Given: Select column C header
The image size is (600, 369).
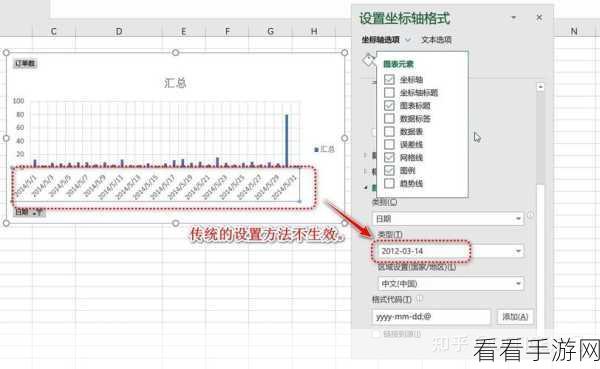Looking at the screenshot, I should click(x=54, y=31).
